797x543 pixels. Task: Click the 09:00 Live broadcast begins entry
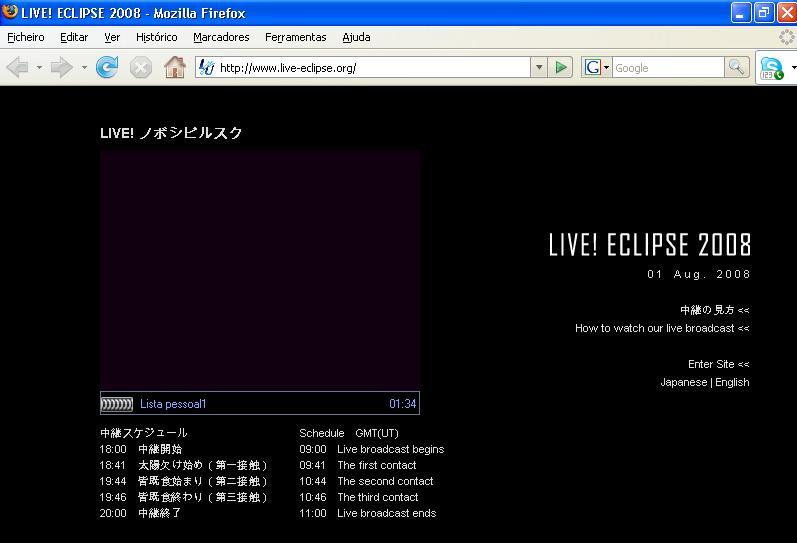tap(372, 449)
